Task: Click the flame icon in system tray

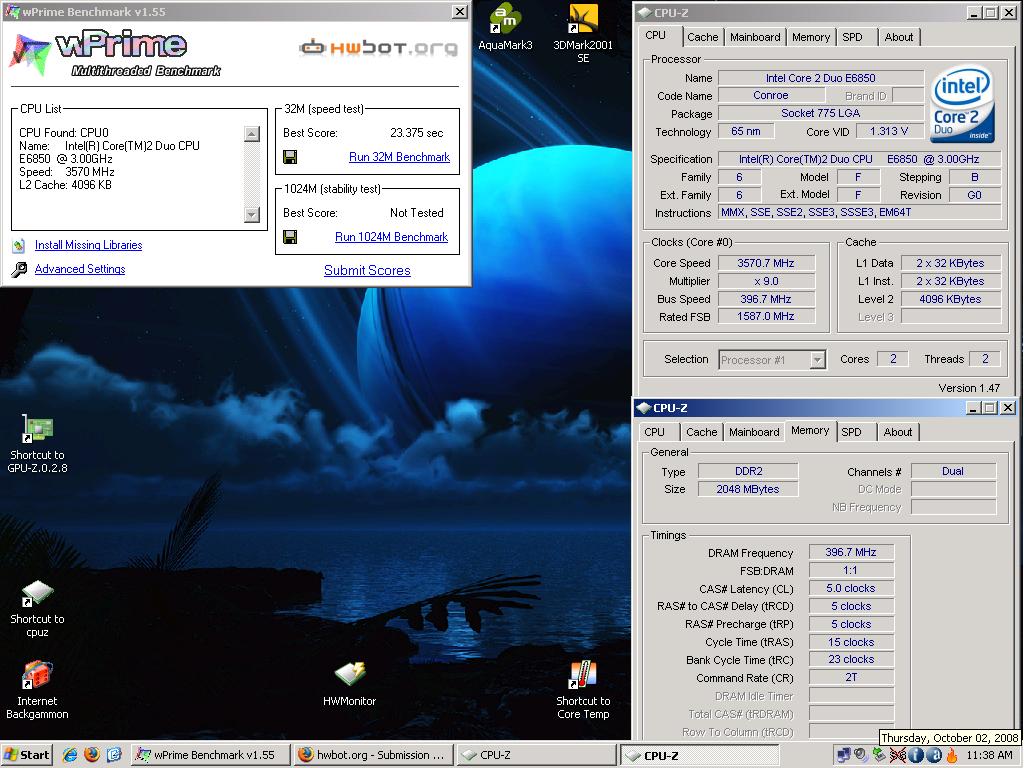Action: pyautogui.click(x=952, y=756)
